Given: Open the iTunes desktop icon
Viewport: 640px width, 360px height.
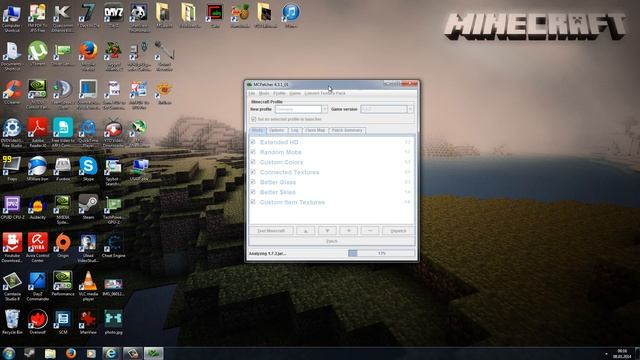Looking at the screenshot, I should click(291, 15).
